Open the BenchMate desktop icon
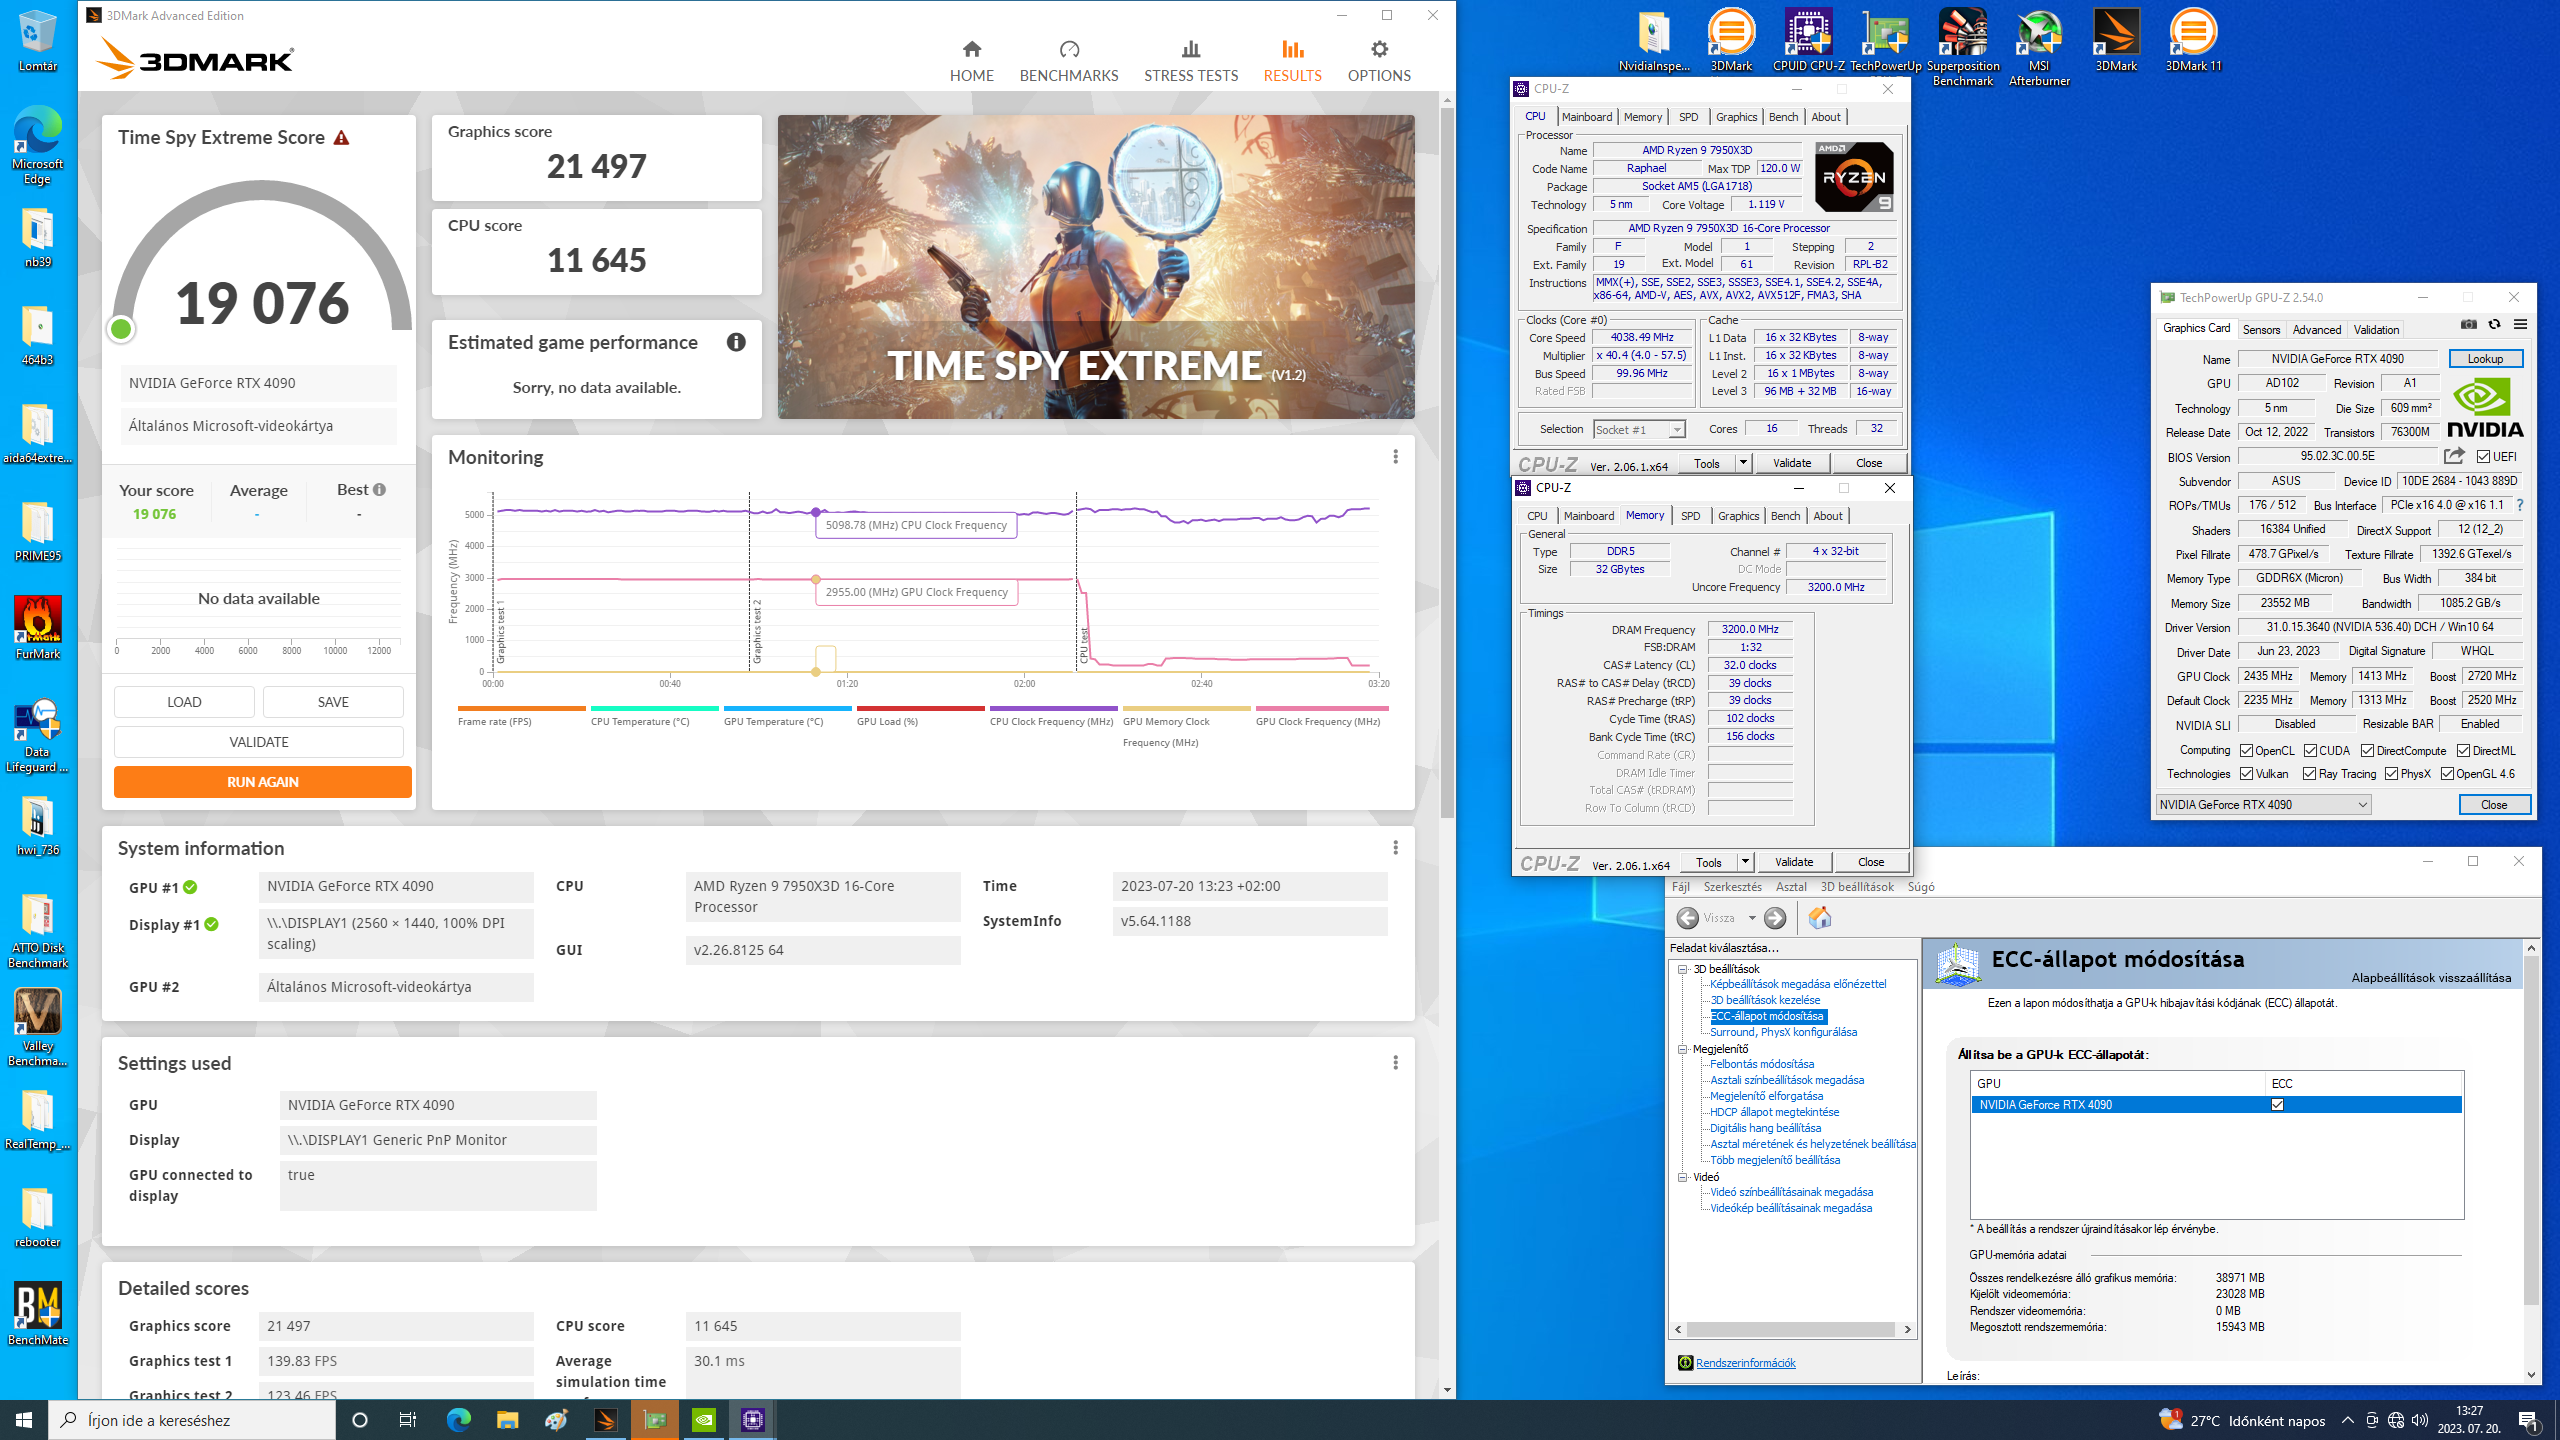The height and width of the screenshot is (1440, 2560). [38, 1313]
